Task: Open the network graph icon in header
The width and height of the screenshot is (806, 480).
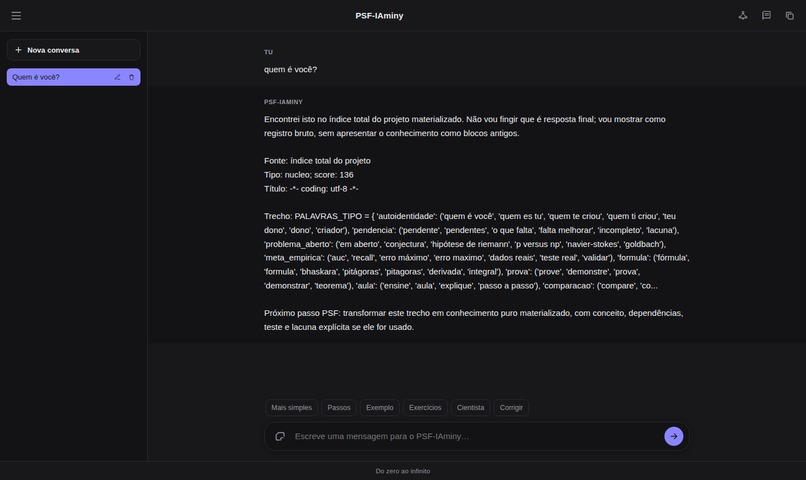Action: click(743, 15)
